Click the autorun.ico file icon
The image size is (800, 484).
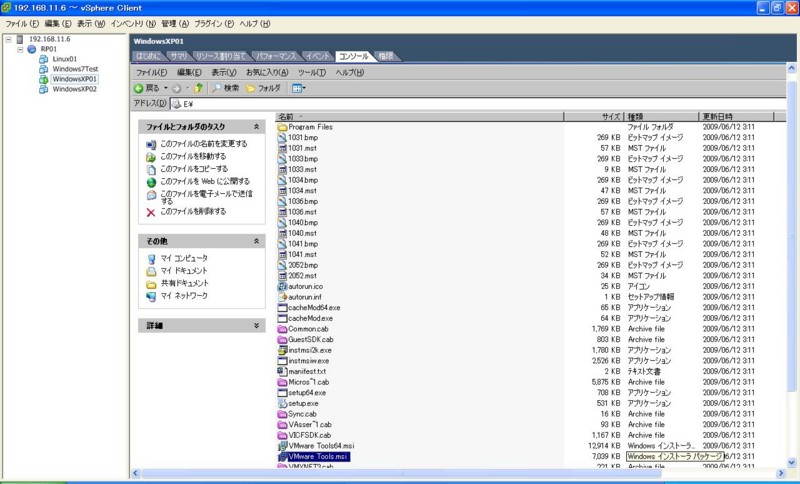tap(282, 287)
